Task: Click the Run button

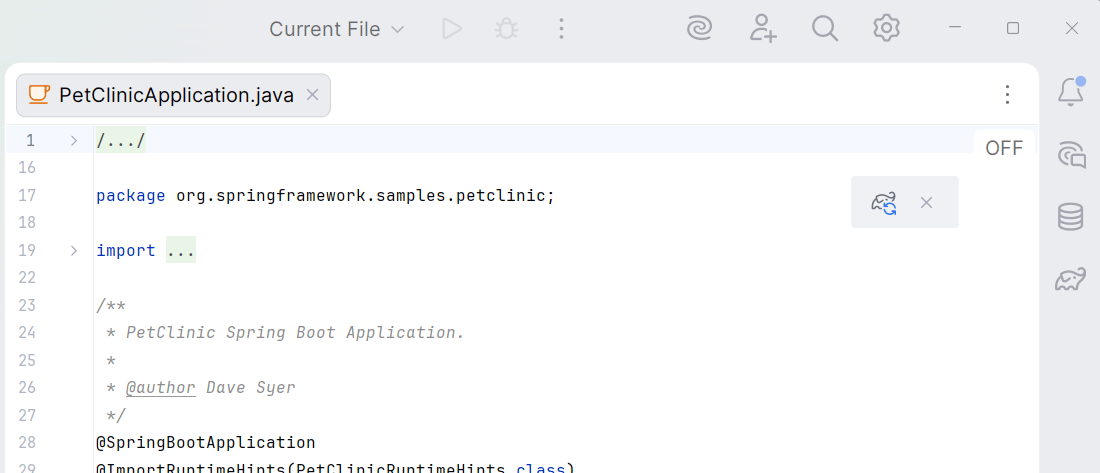Action: (452, 29)
